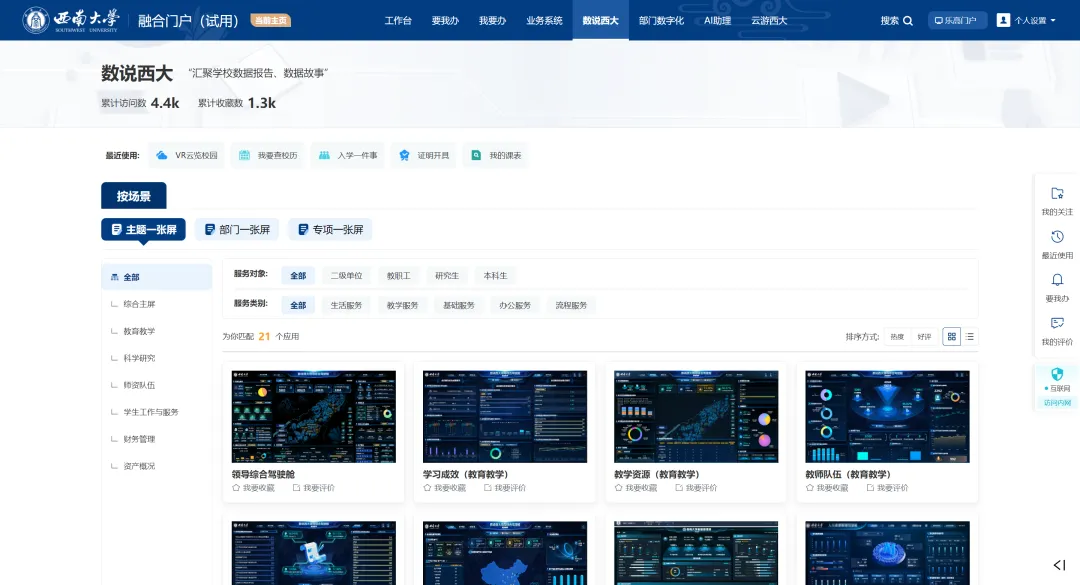Open the 领导综合驾驶舱 dashboard thumbnail
Viewport: 1080px width, 585px height.
[x=314, y=416]
